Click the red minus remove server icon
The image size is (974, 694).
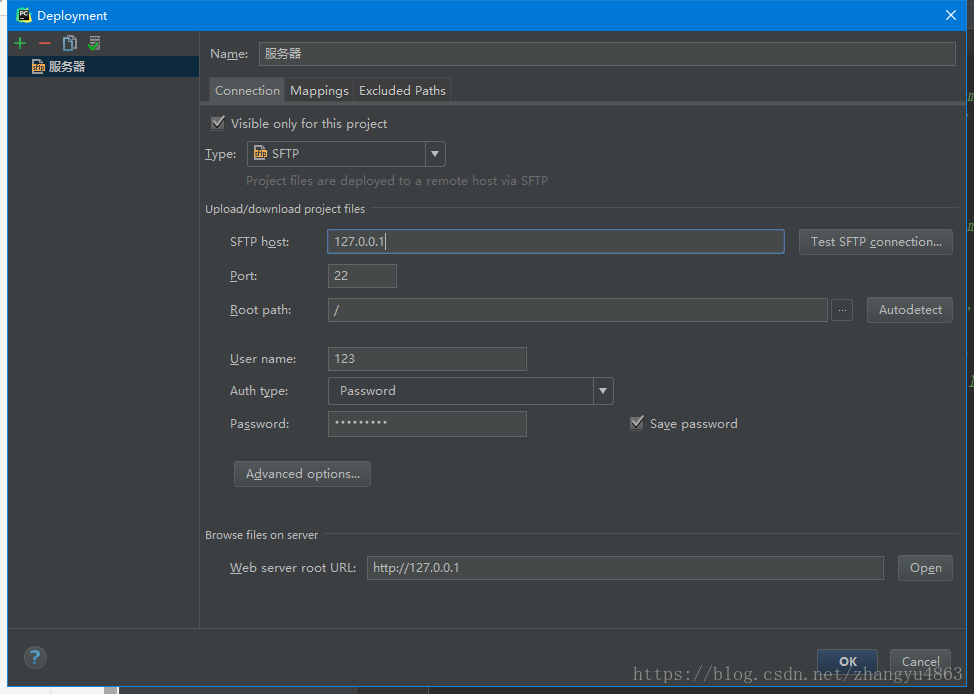click(44, 43)
